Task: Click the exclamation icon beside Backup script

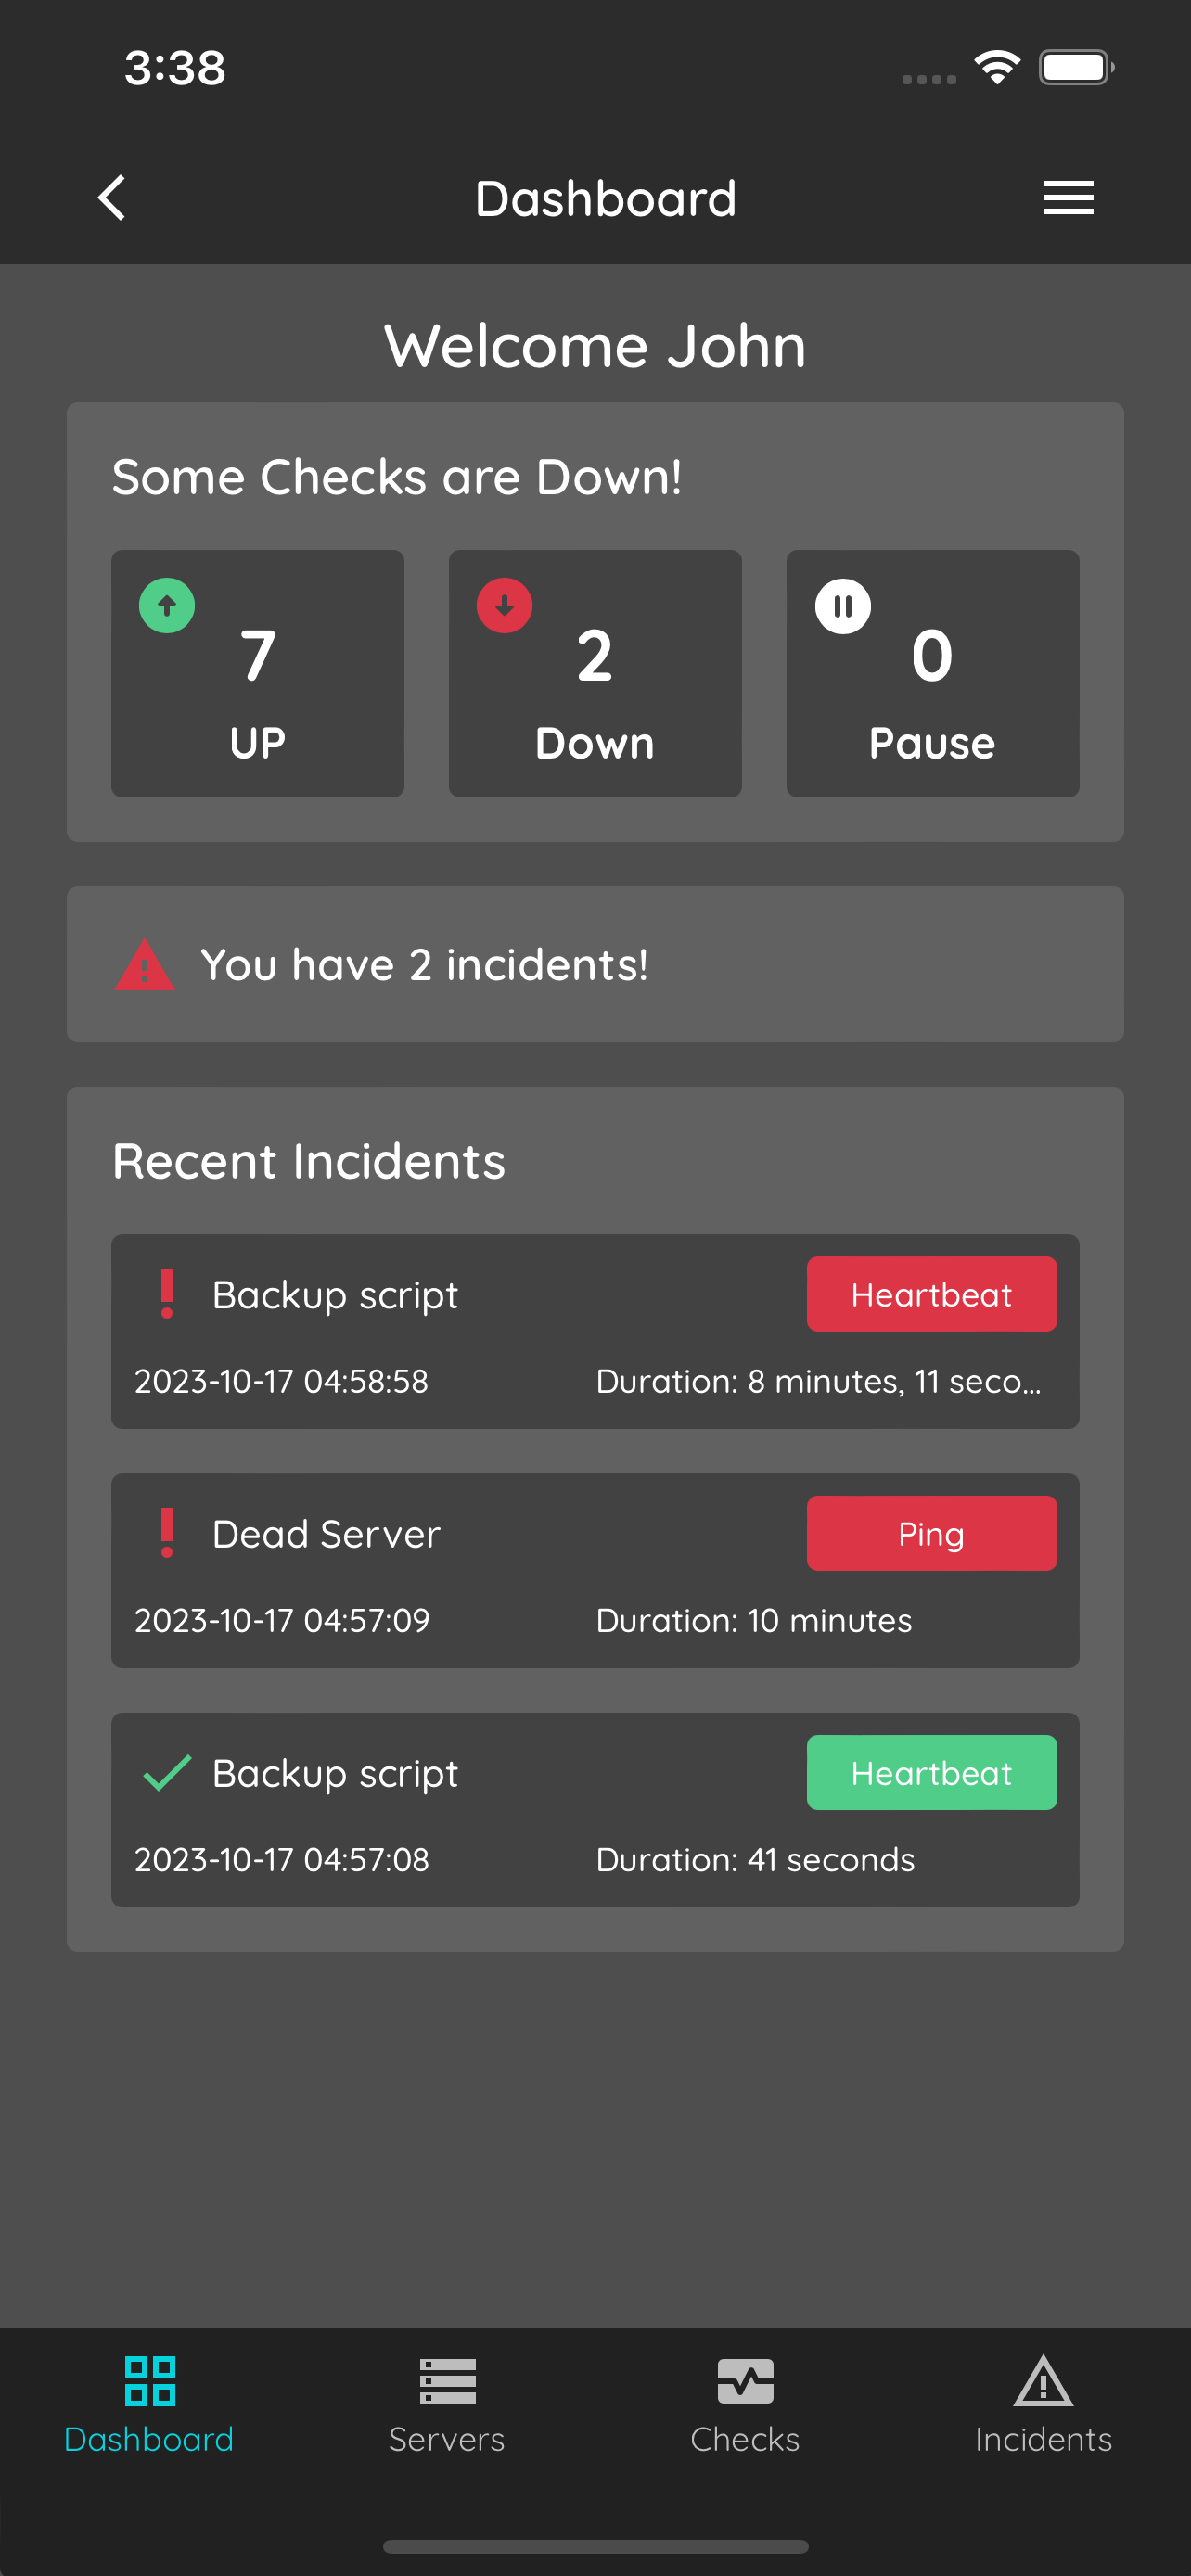Action: point(167,1294)
